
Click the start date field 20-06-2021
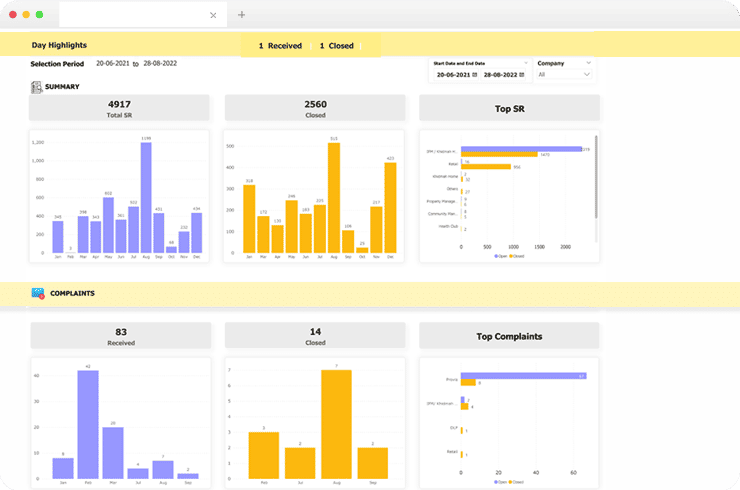click(x=451, y=75)
